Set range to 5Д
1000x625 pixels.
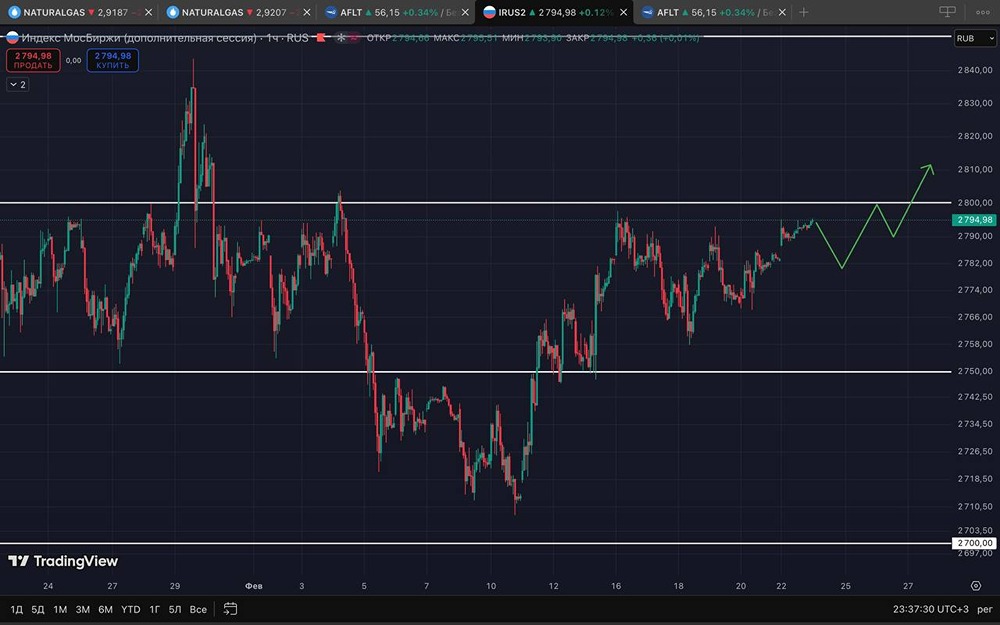click(38, 609)
